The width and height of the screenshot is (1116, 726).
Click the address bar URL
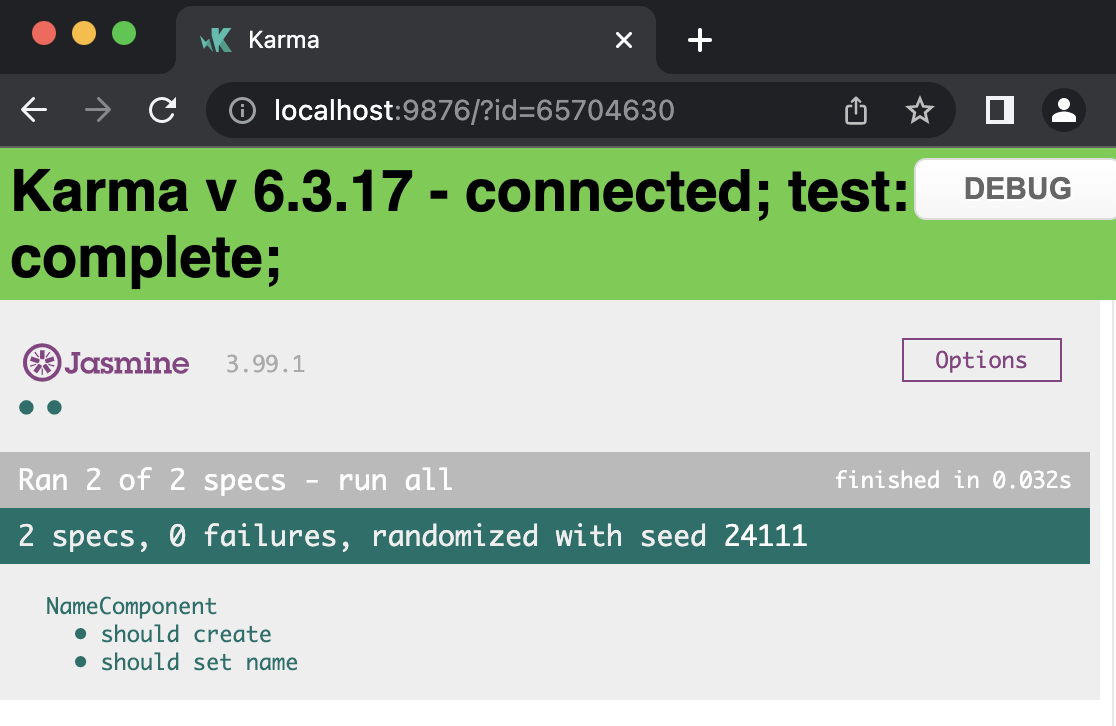tap(474, 111)
